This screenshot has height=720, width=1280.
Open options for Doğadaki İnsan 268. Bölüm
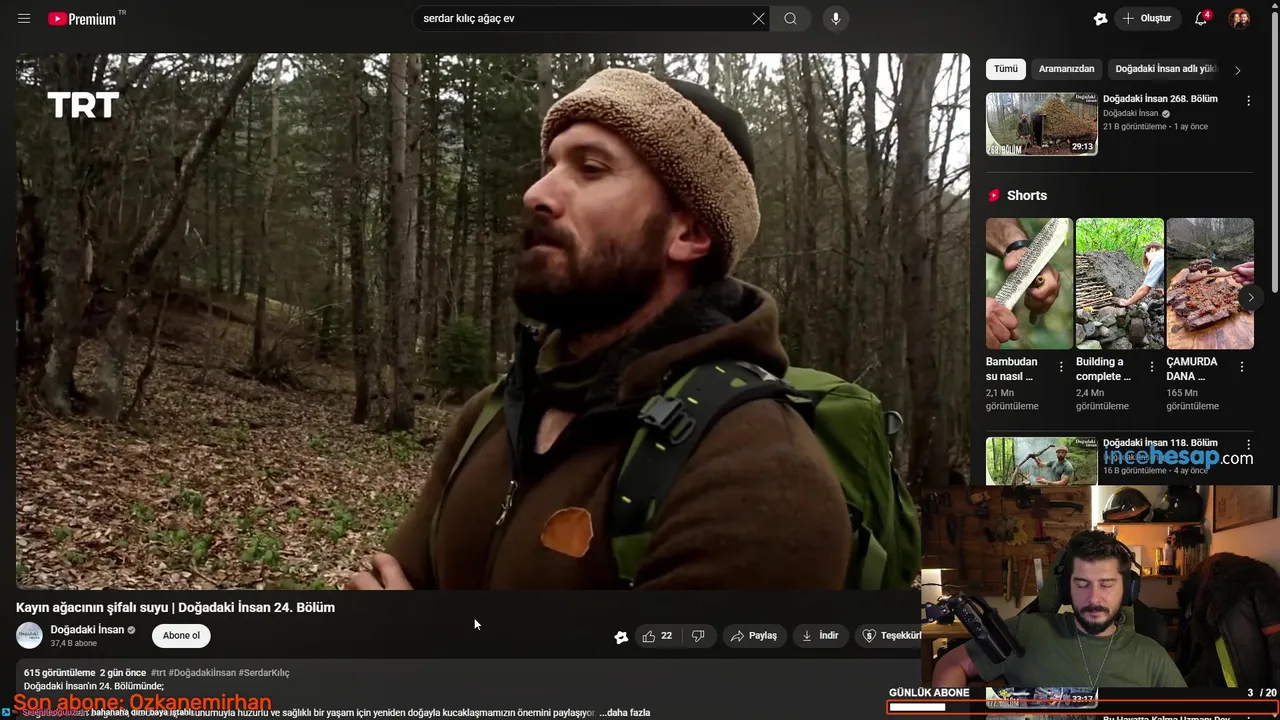coord(1248,101)
